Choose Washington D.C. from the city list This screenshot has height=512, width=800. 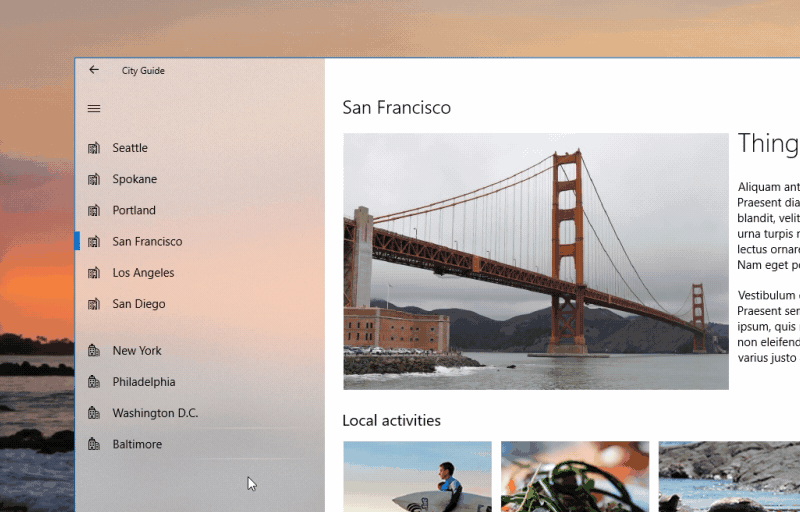tap(155, 413)
